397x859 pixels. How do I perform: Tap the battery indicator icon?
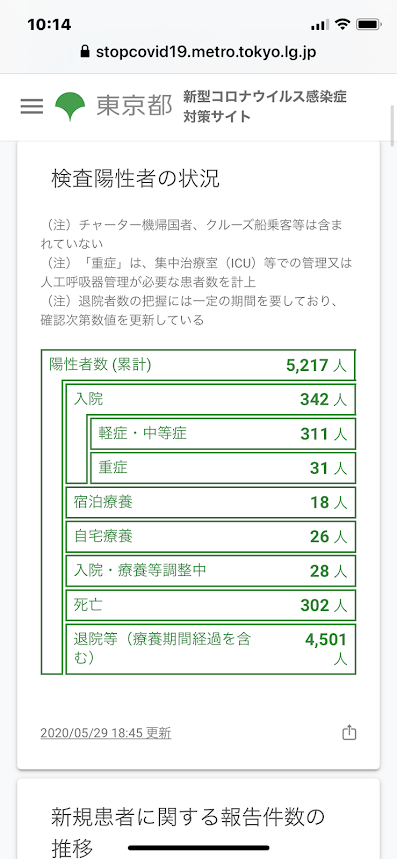(368, 25)
